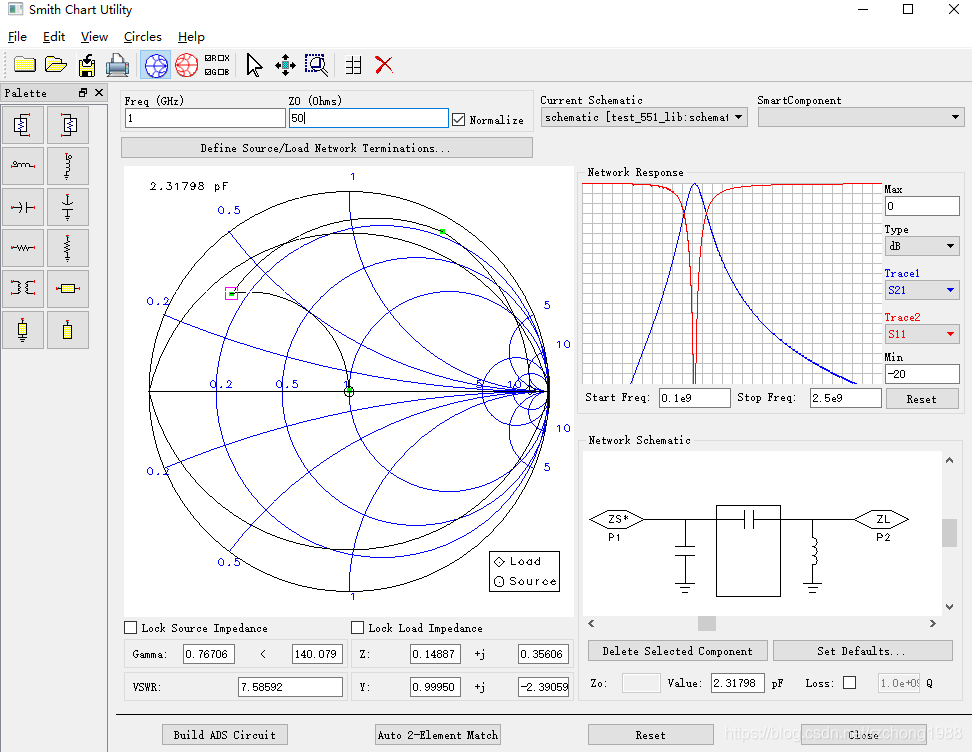Pick the shunt inductor component
The image size is (972, 752).
[68, 166]
